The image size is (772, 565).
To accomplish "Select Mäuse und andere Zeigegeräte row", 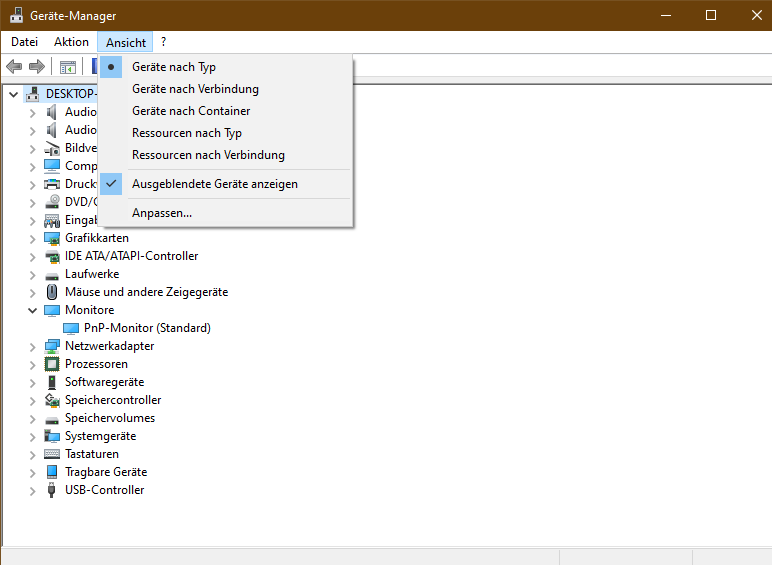I will click(146, 292).
